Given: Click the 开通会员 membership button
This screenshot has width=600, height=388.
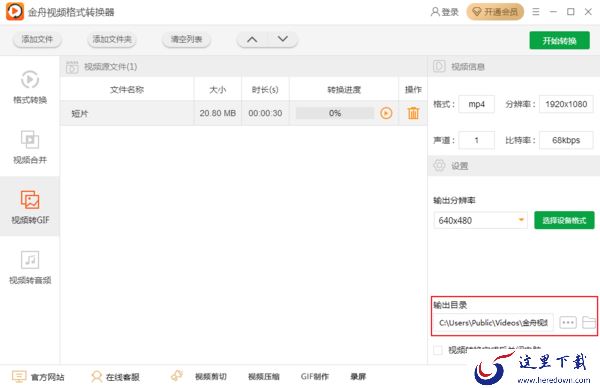Looking at the screenshot, I should pos(495,12).
